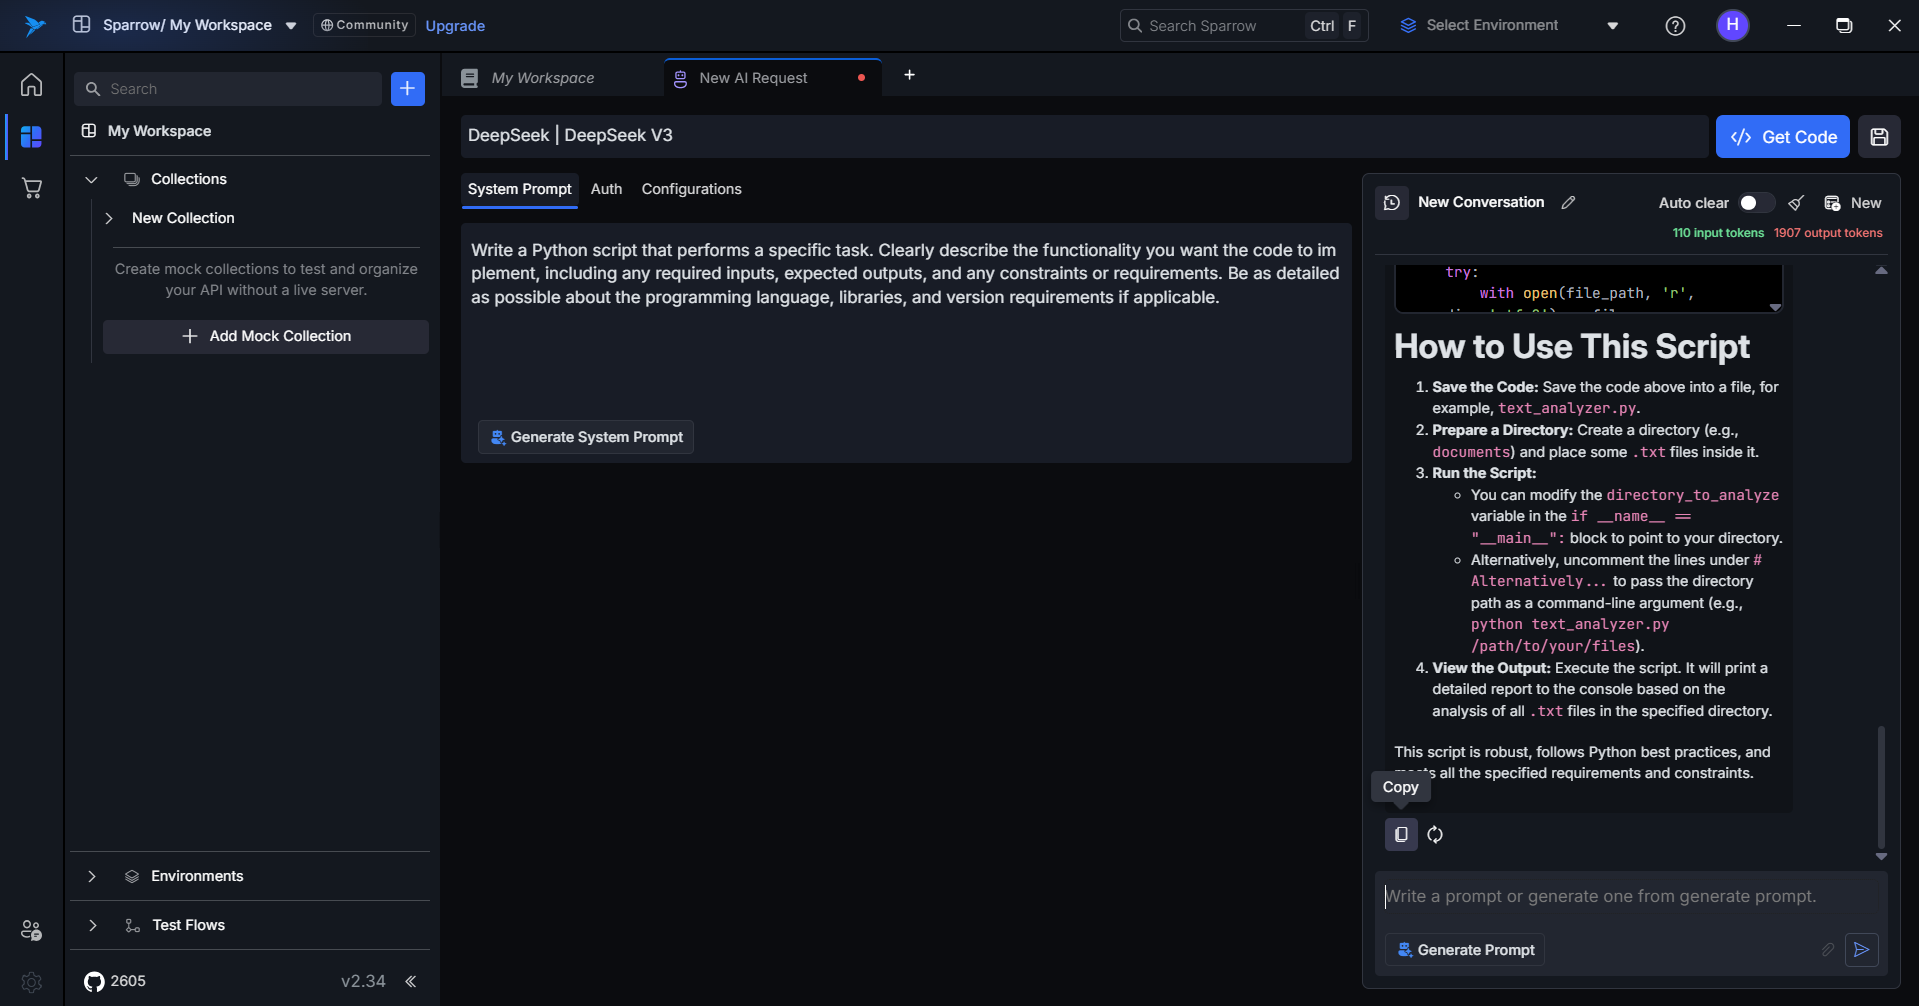Expand the Environments section

pyautogui.click(x=92, y=876)
